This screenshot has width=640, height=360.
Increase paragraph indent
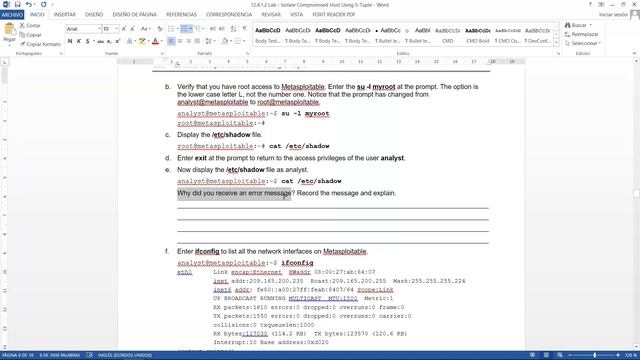(222, 29)
